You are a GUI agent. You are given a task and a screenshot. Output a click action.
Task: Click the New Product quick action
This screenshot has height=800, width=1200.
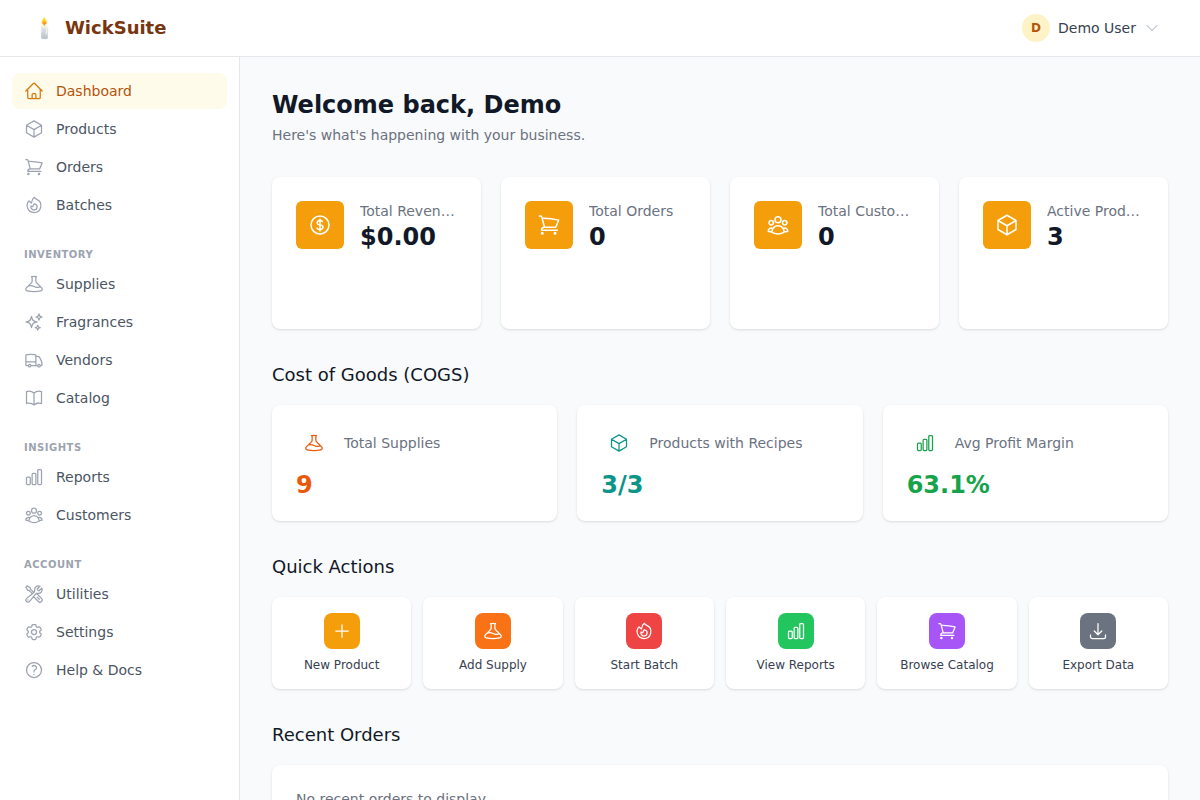341,631
